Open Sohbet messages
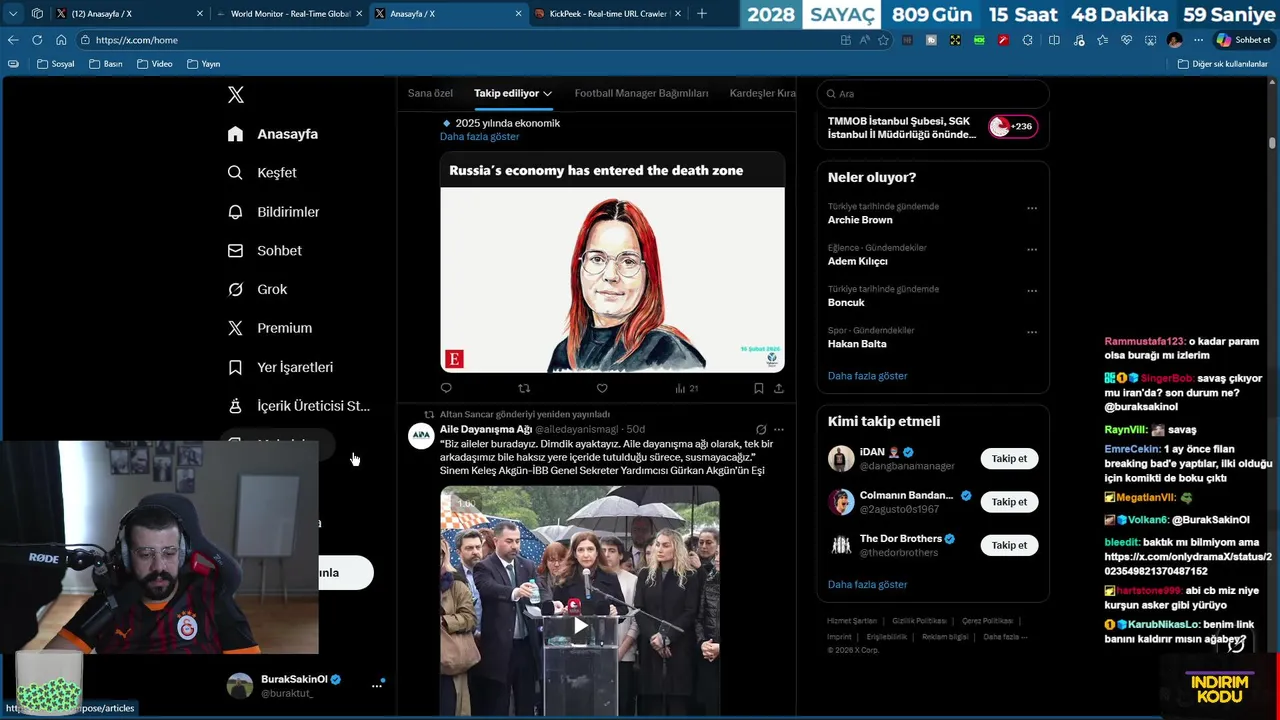 265,251
